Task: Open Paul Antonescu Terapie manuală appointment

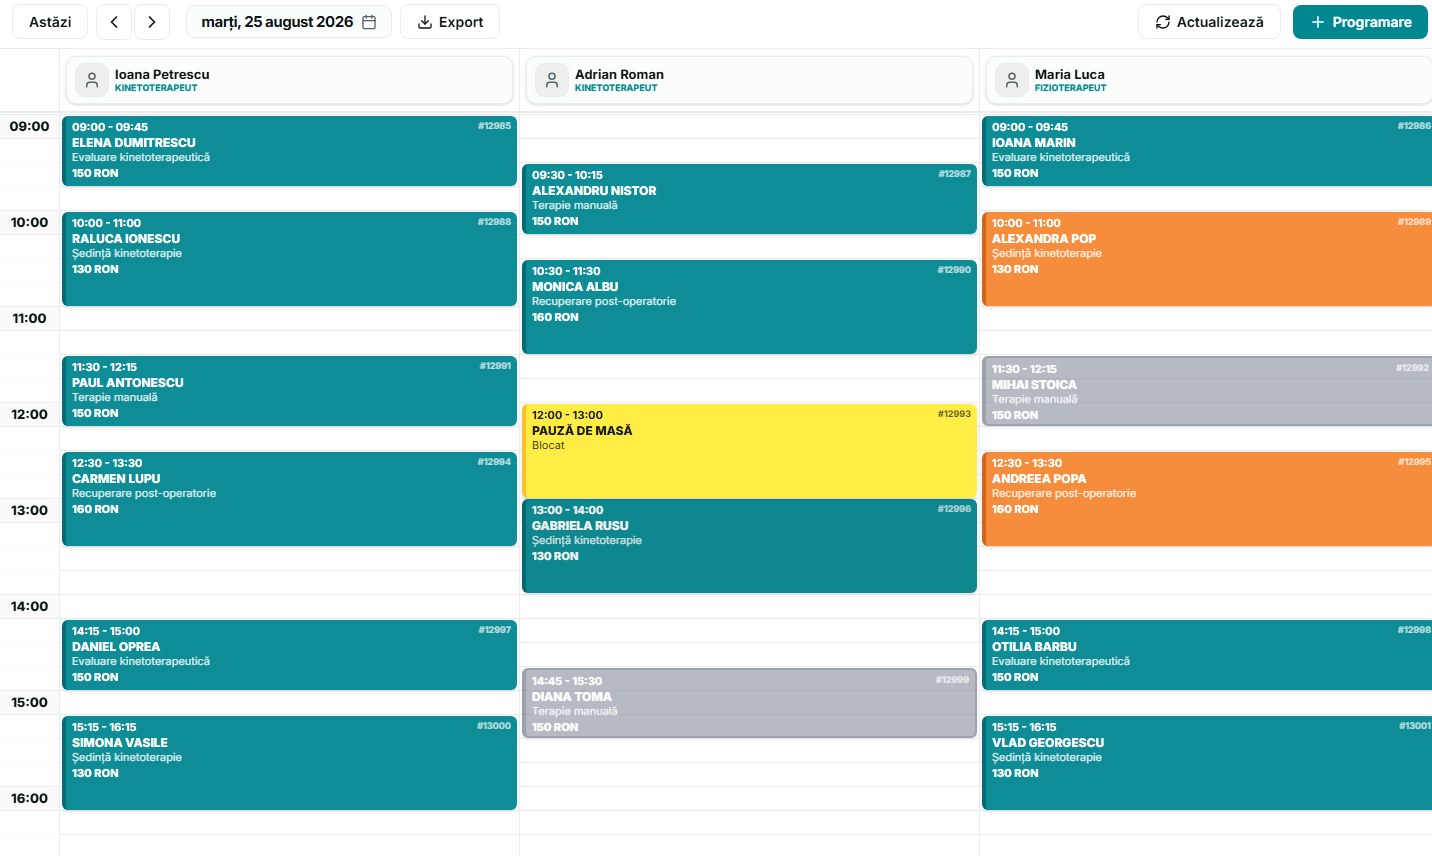Action: tap(289, 391)
